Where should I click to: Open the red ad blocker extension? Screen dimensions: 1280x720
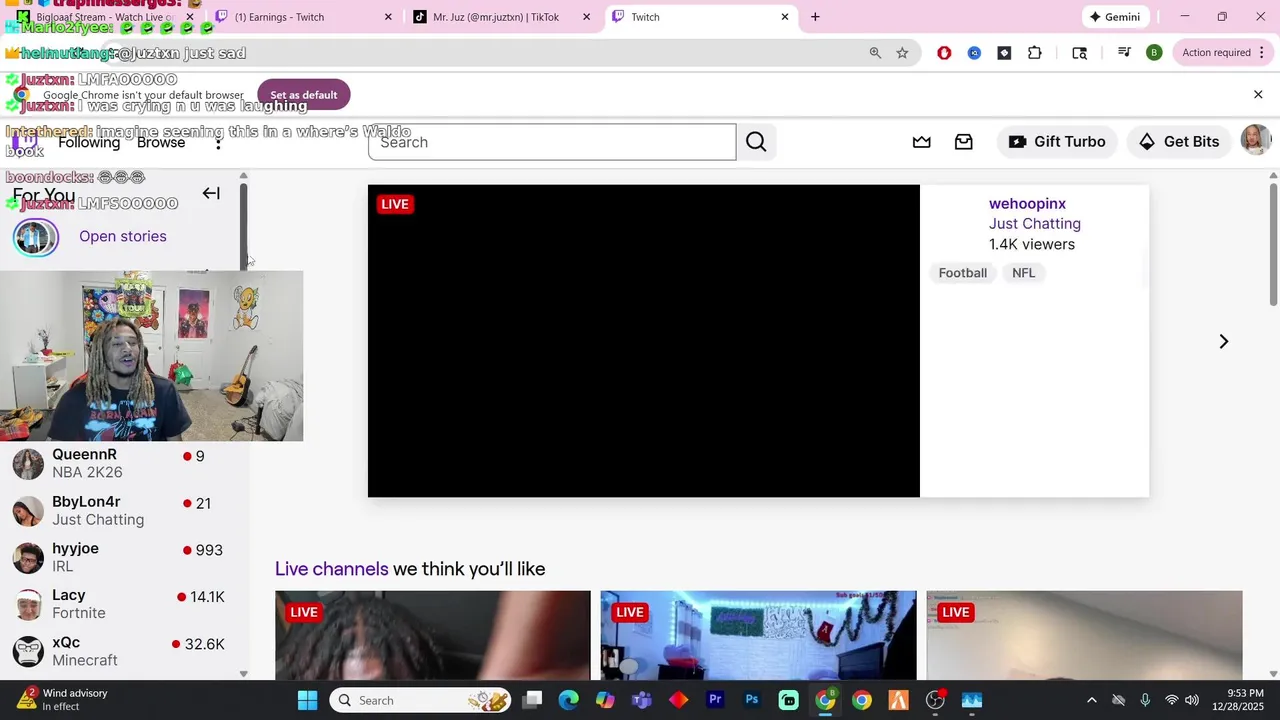pyautogui.click(x=944, y=53)
